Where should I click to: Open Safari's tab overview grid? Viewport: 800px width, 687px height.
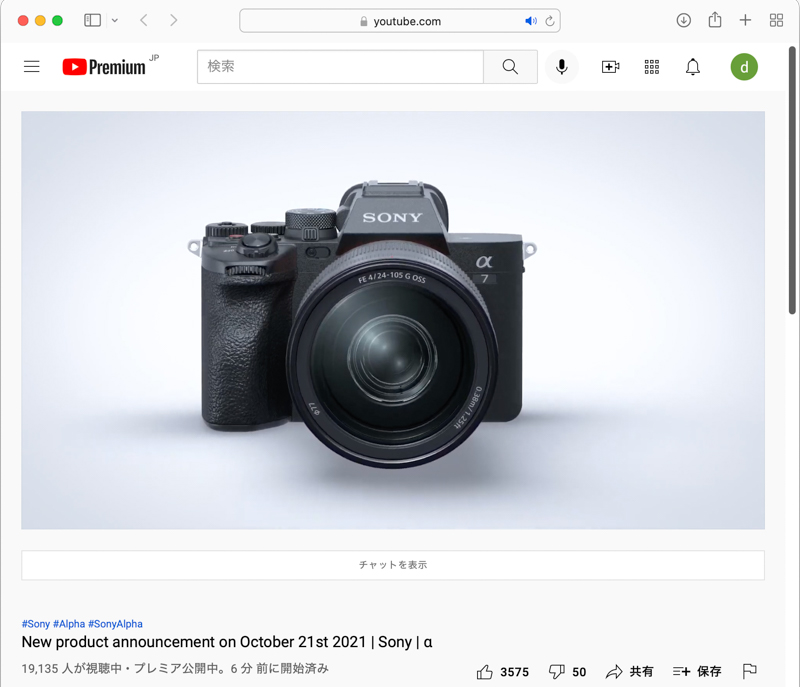pos(776,20)
